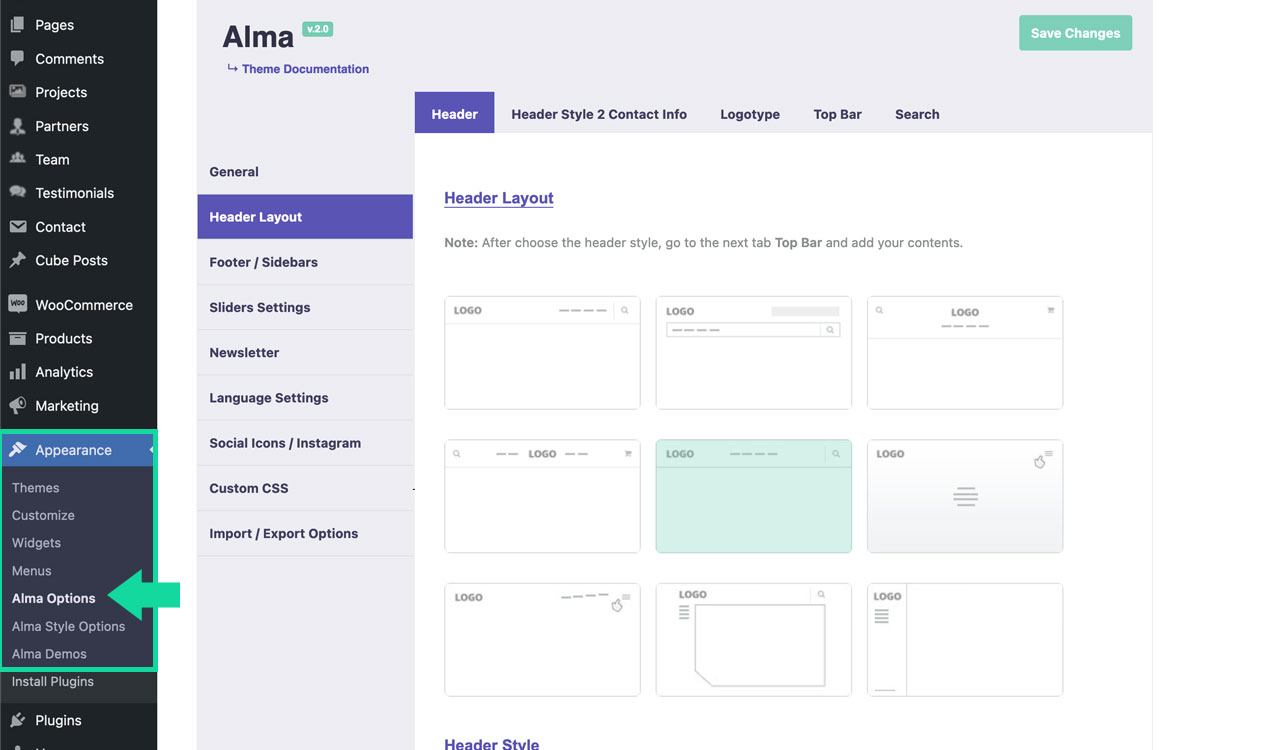Open Alma Style Options submenu item

click(68, 626)
